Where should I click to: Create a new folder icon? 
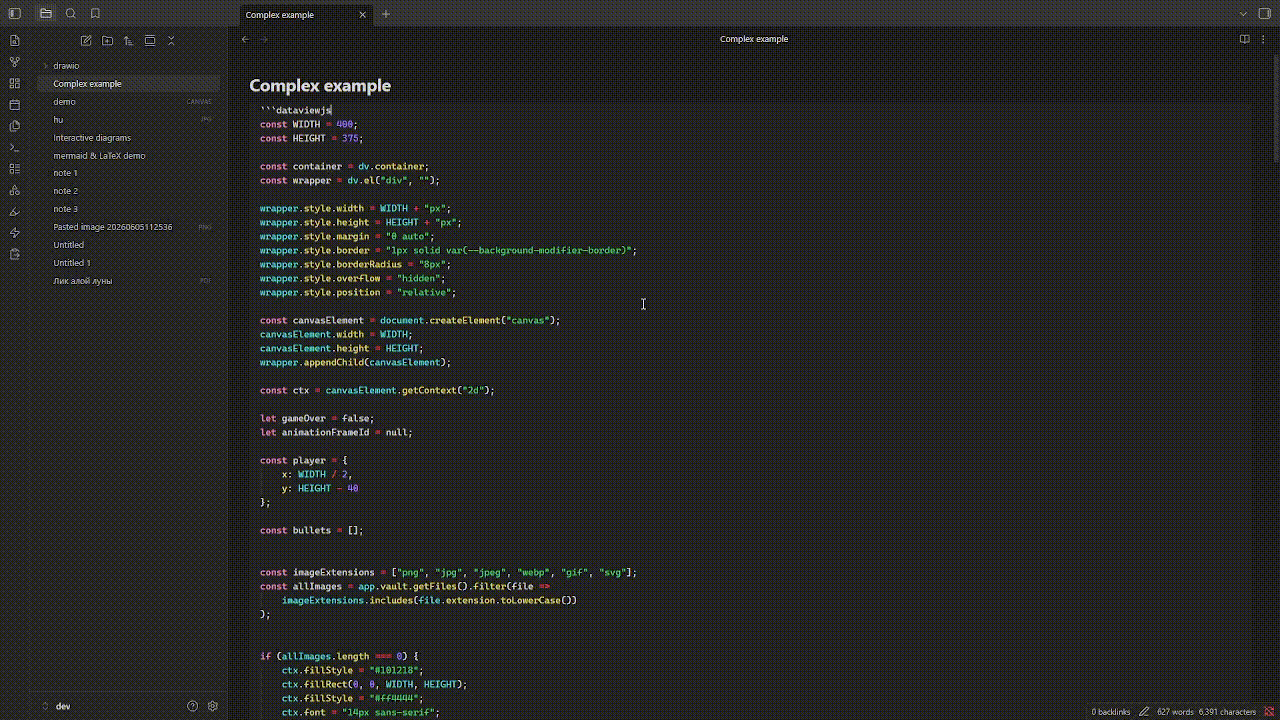[107, 41]
